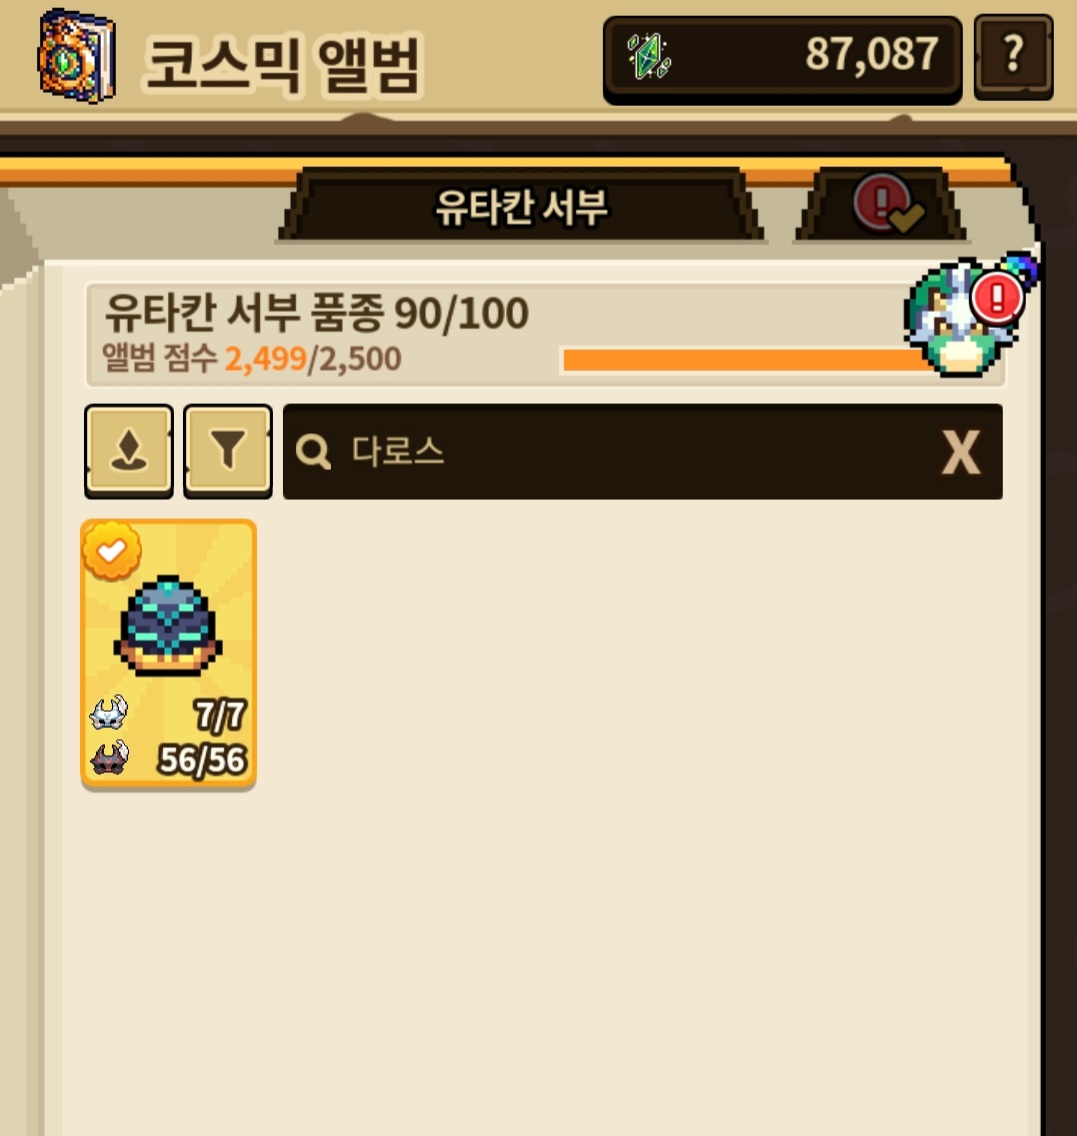Viewport: 1077px width, 1136px height.
Task: Tap the white dragon head 7/7 icon
Action: click(109, 713)
